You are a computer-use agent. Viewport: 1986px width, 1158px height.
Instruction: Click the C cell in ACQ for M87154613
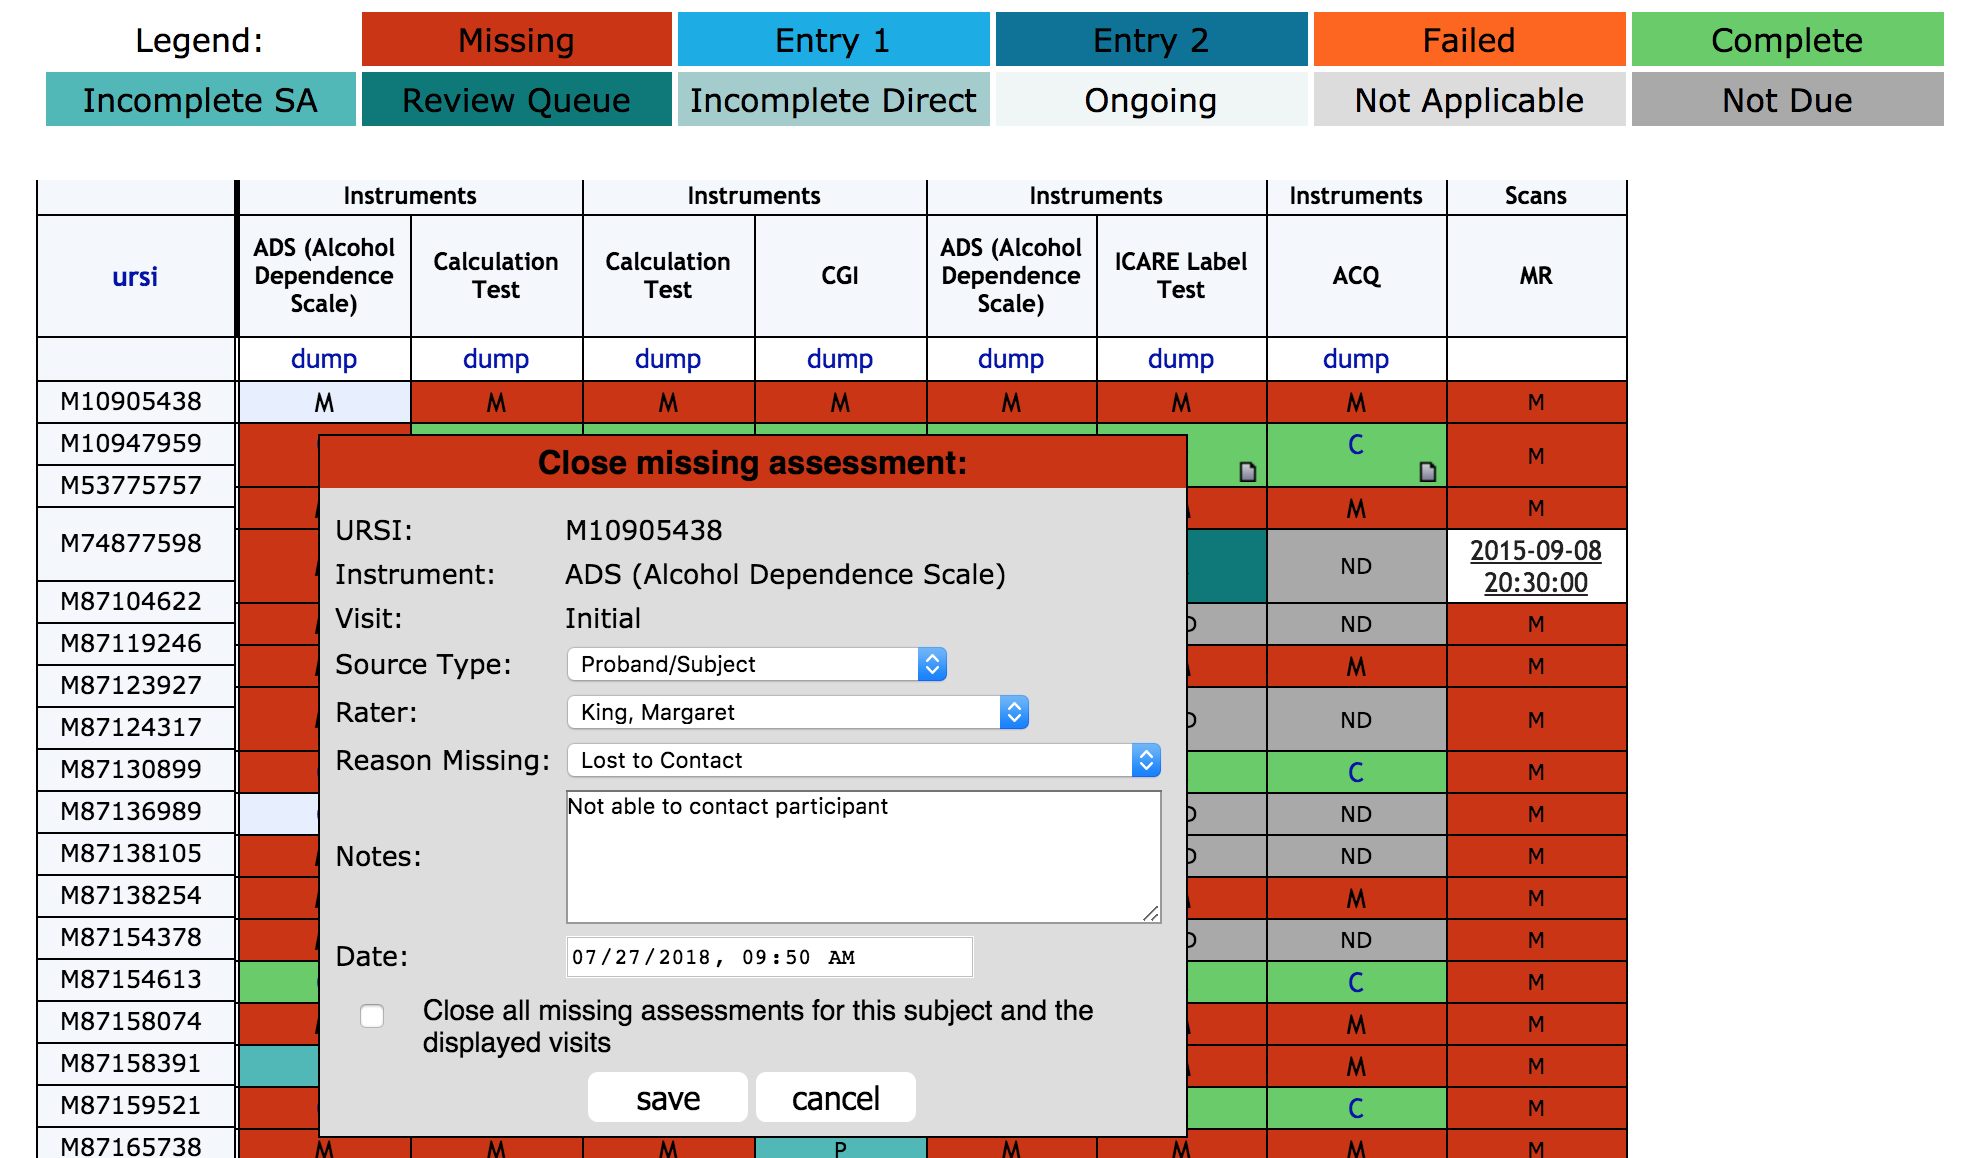[x=1356, y=982]
